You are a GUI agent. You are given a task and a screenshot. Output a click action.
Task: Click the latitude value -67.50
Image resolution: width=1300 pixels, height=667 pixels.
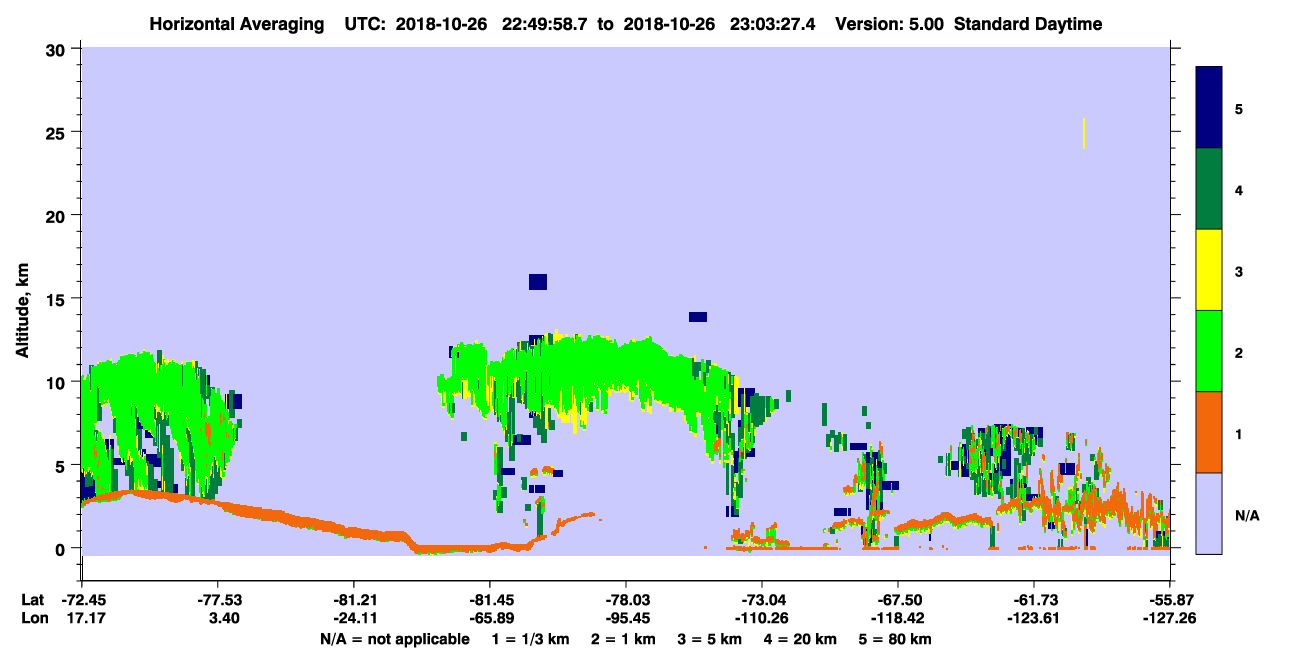coord(898,600)
